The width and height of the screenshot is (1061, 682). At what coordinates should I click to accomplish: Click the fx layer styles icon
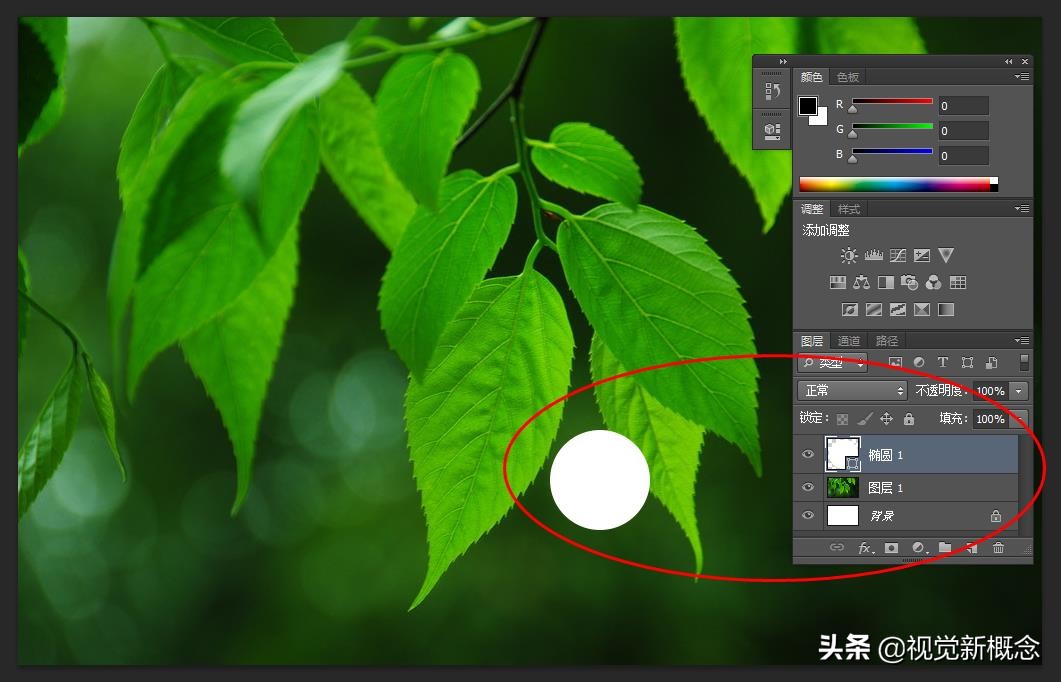pos(865,548)
